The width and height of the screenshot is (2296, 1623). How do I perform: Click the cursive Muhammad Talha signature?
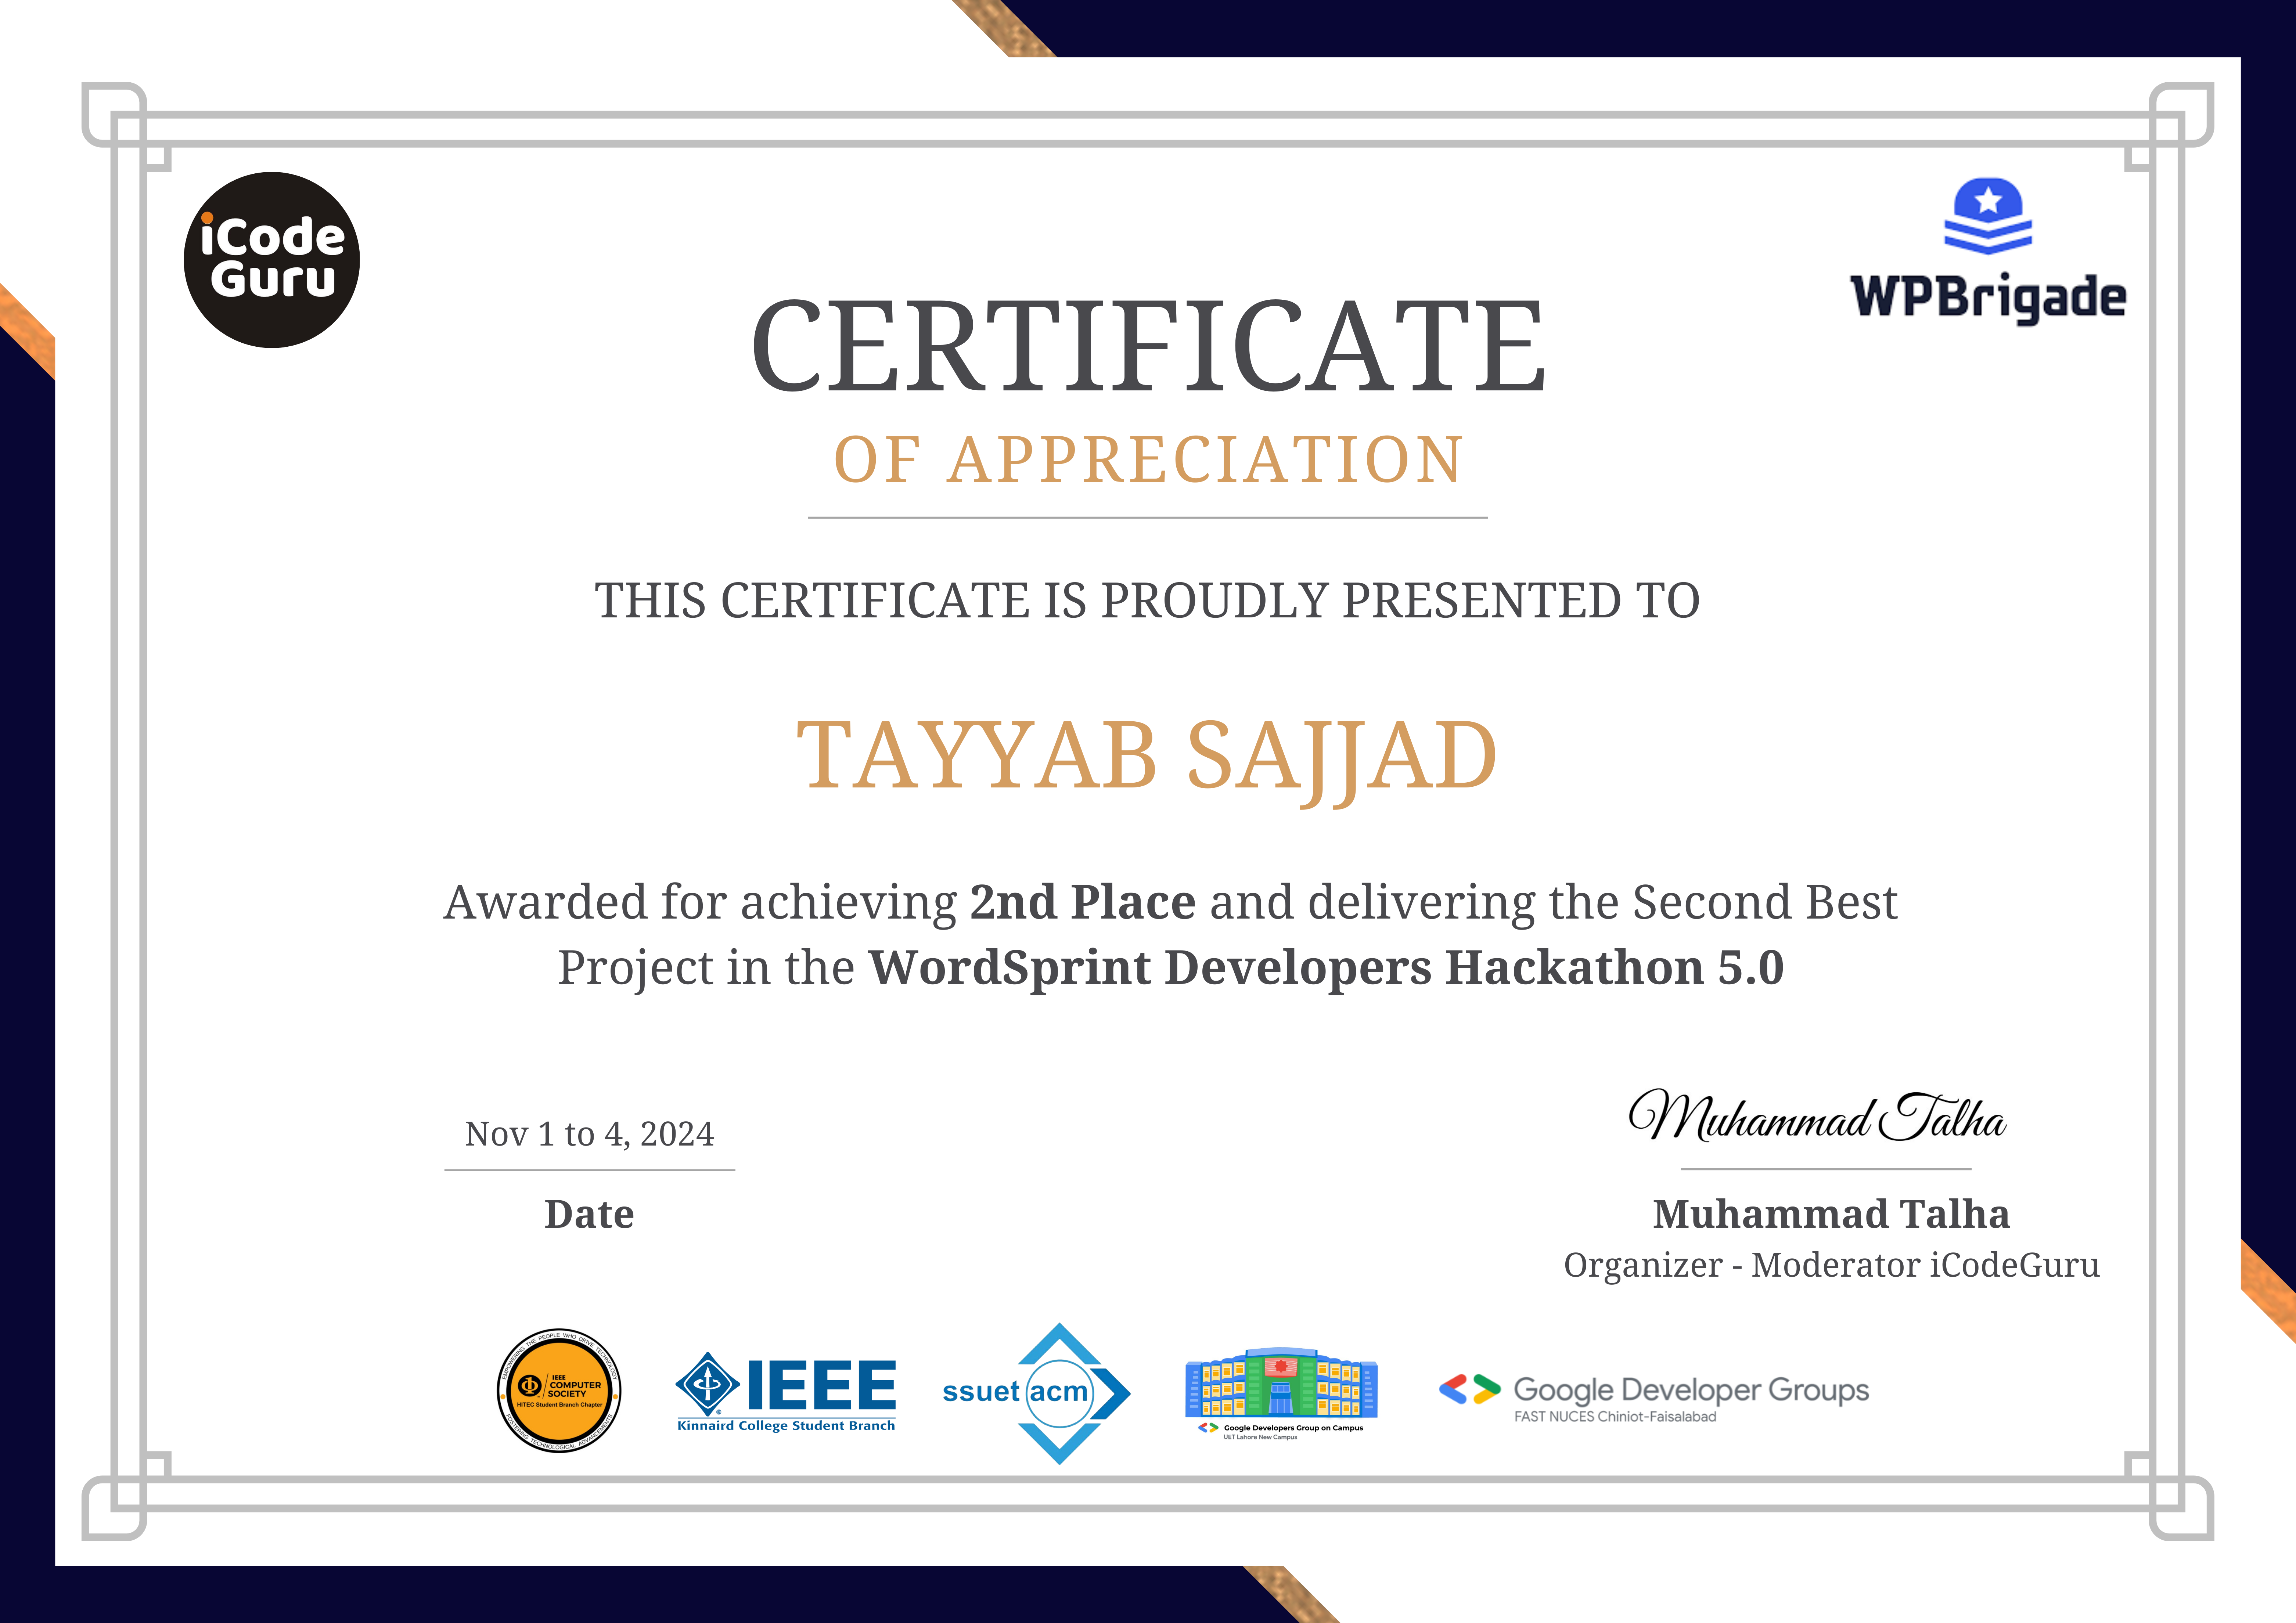point(1817,1116)
